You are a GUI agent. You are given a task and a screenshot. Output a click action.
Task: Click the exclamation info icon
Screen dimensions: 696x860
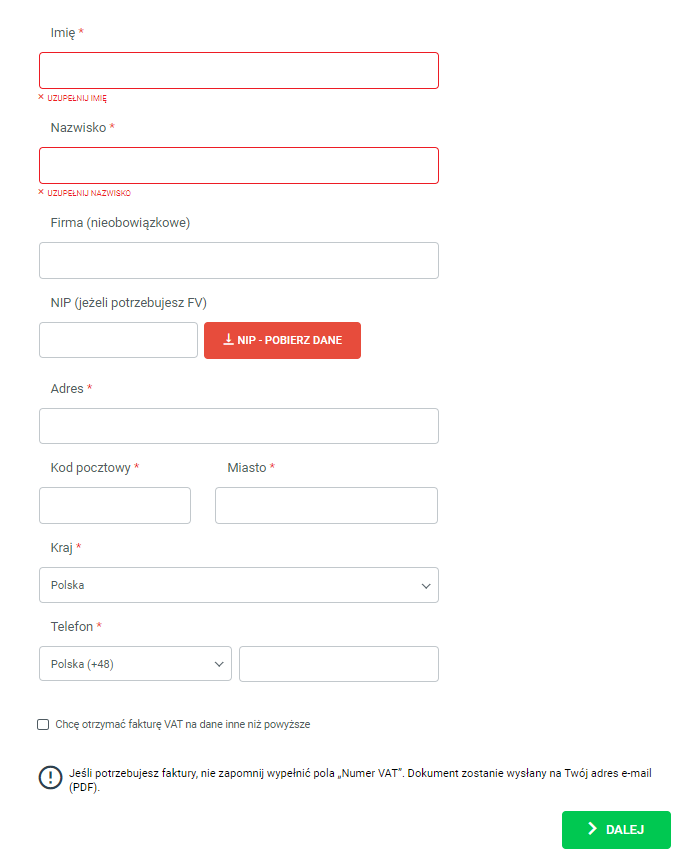(x=50, y=778)
